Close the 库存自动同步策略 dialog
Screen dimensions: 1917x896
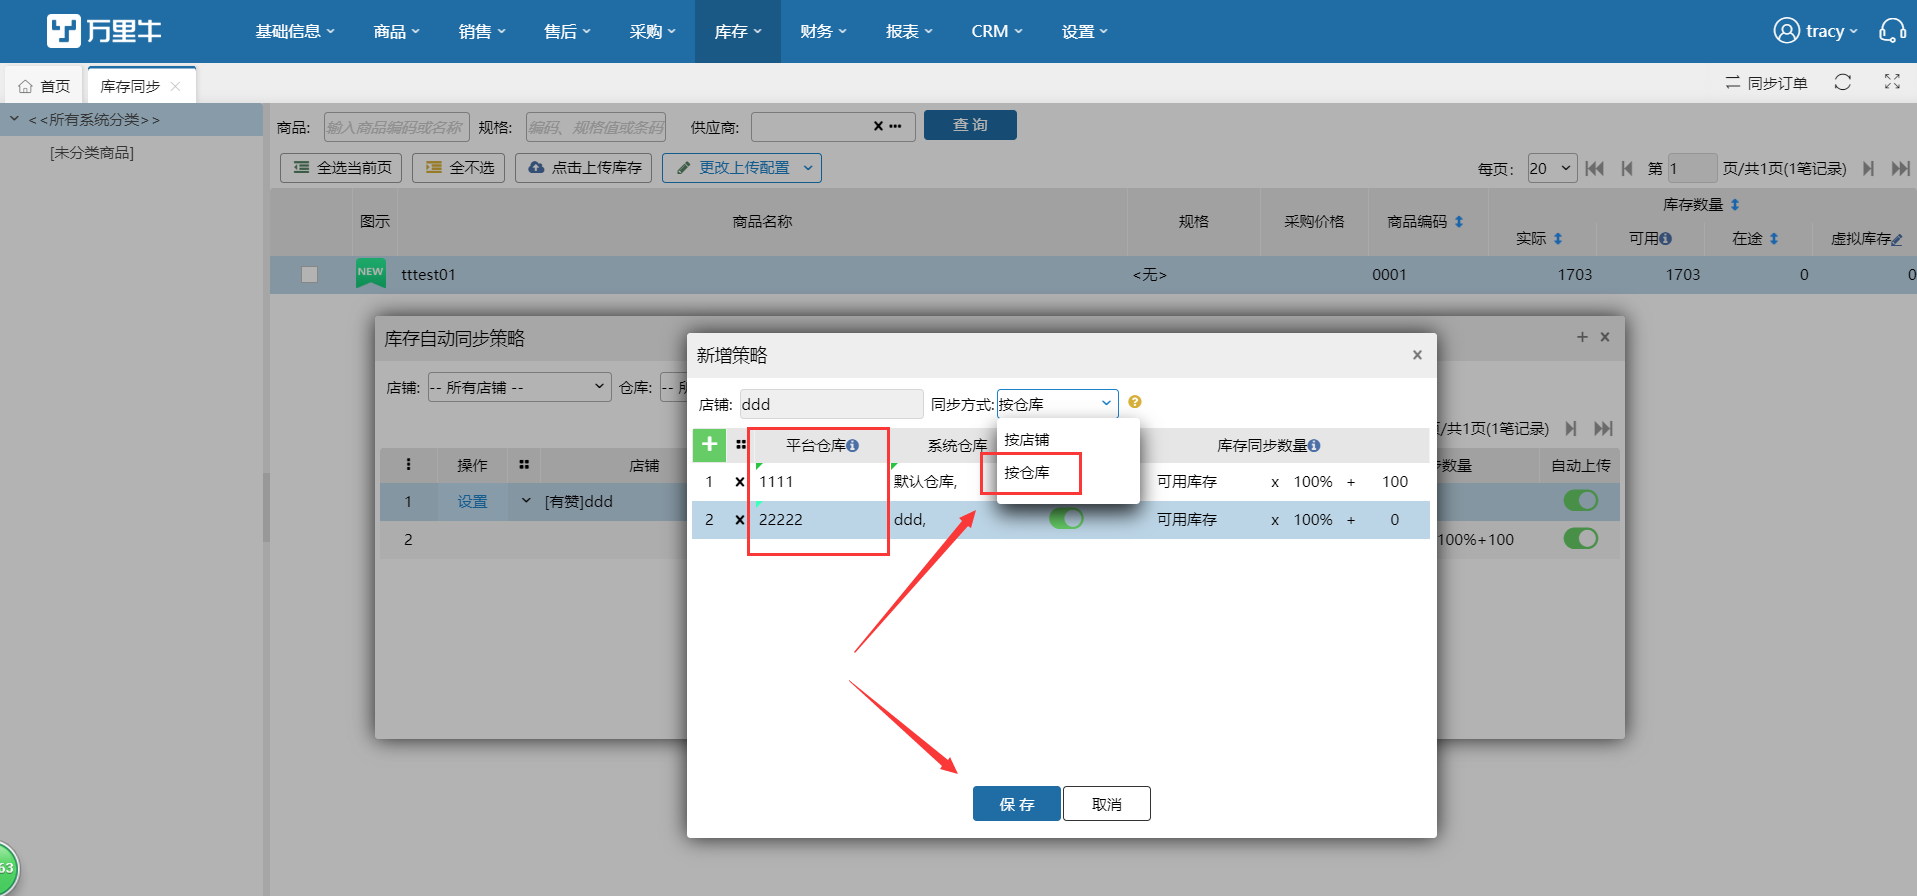tap(1605, 337)
